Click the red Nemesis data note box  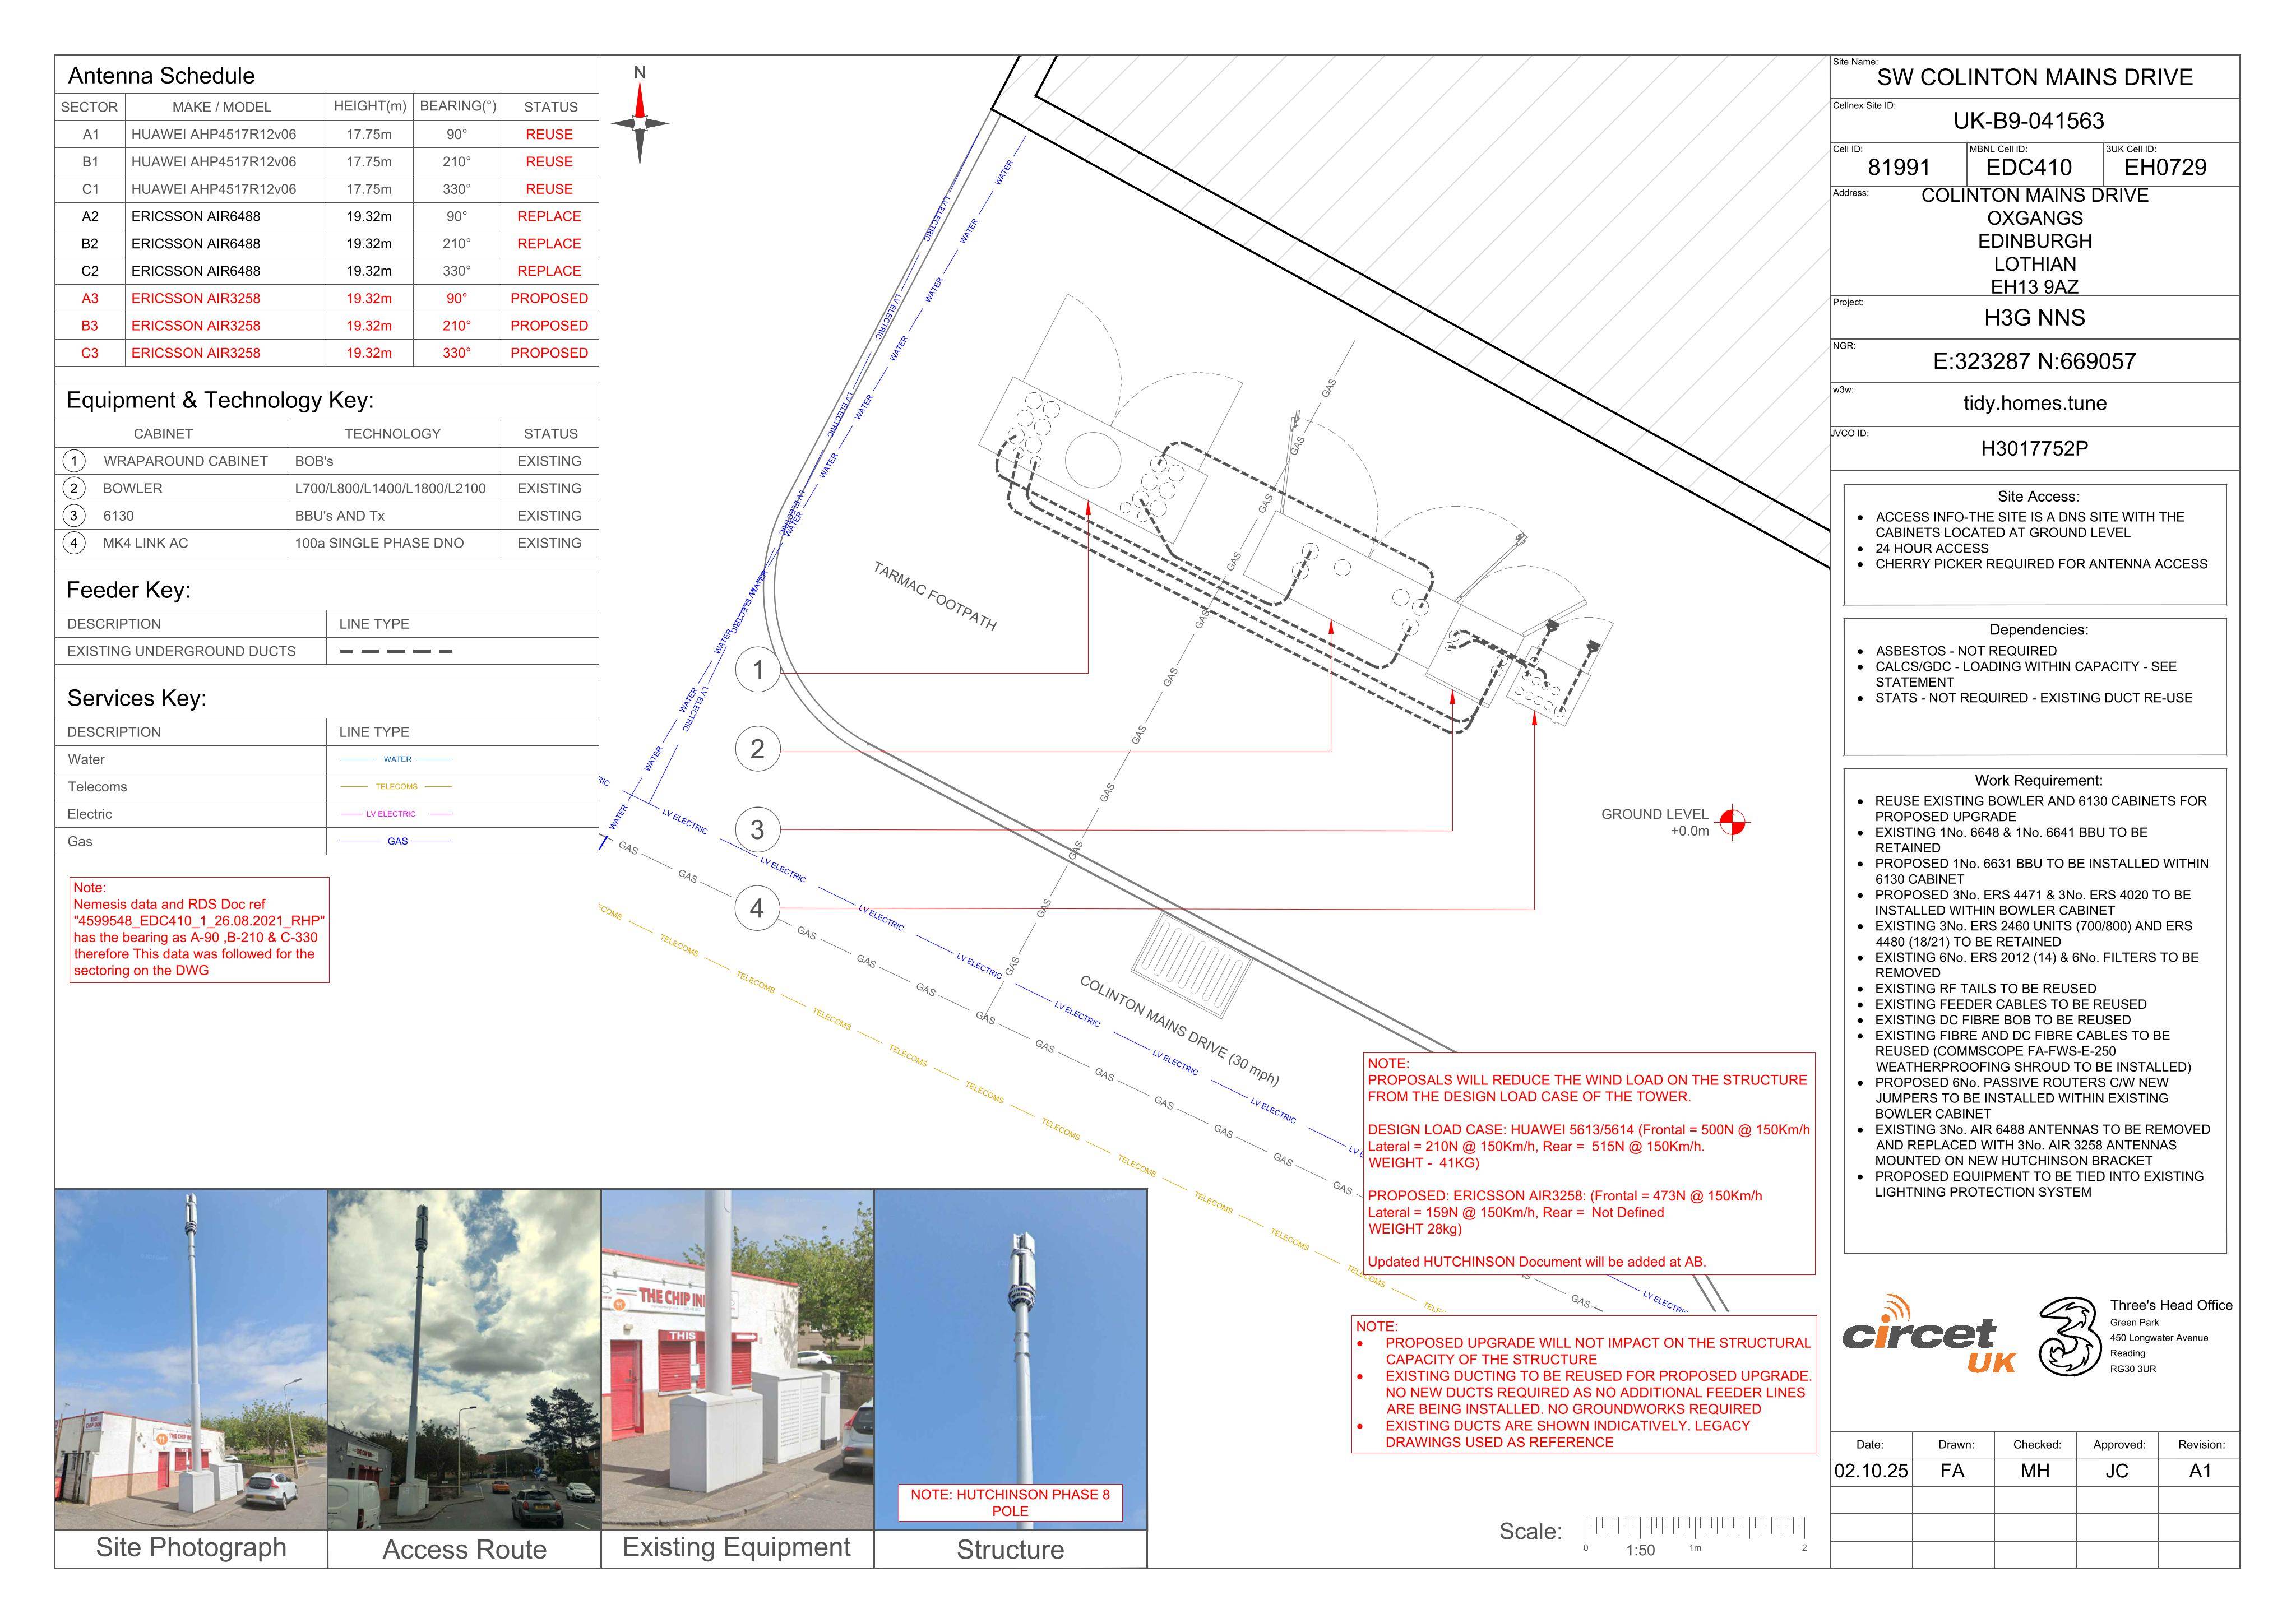tap(199, 929)
